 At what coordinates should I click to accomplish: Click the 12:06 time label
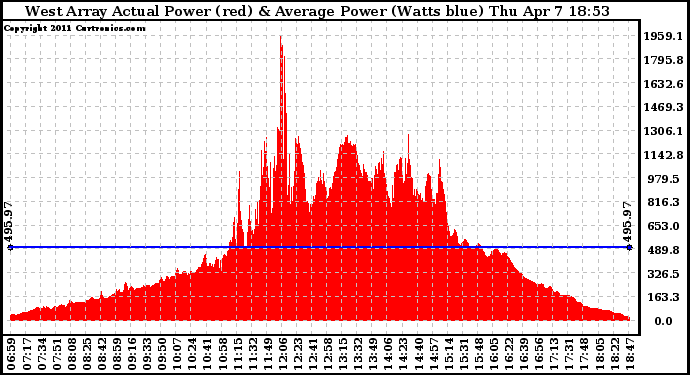tap(283, 354)
